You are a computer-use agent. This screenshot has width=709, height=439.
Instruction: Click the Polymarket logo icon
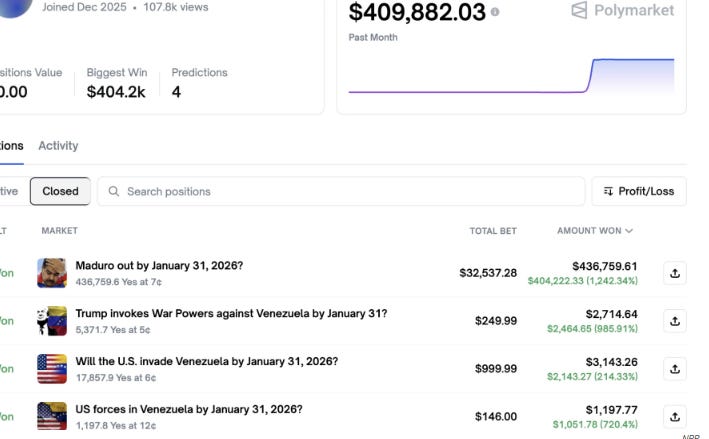coord(579,10)
